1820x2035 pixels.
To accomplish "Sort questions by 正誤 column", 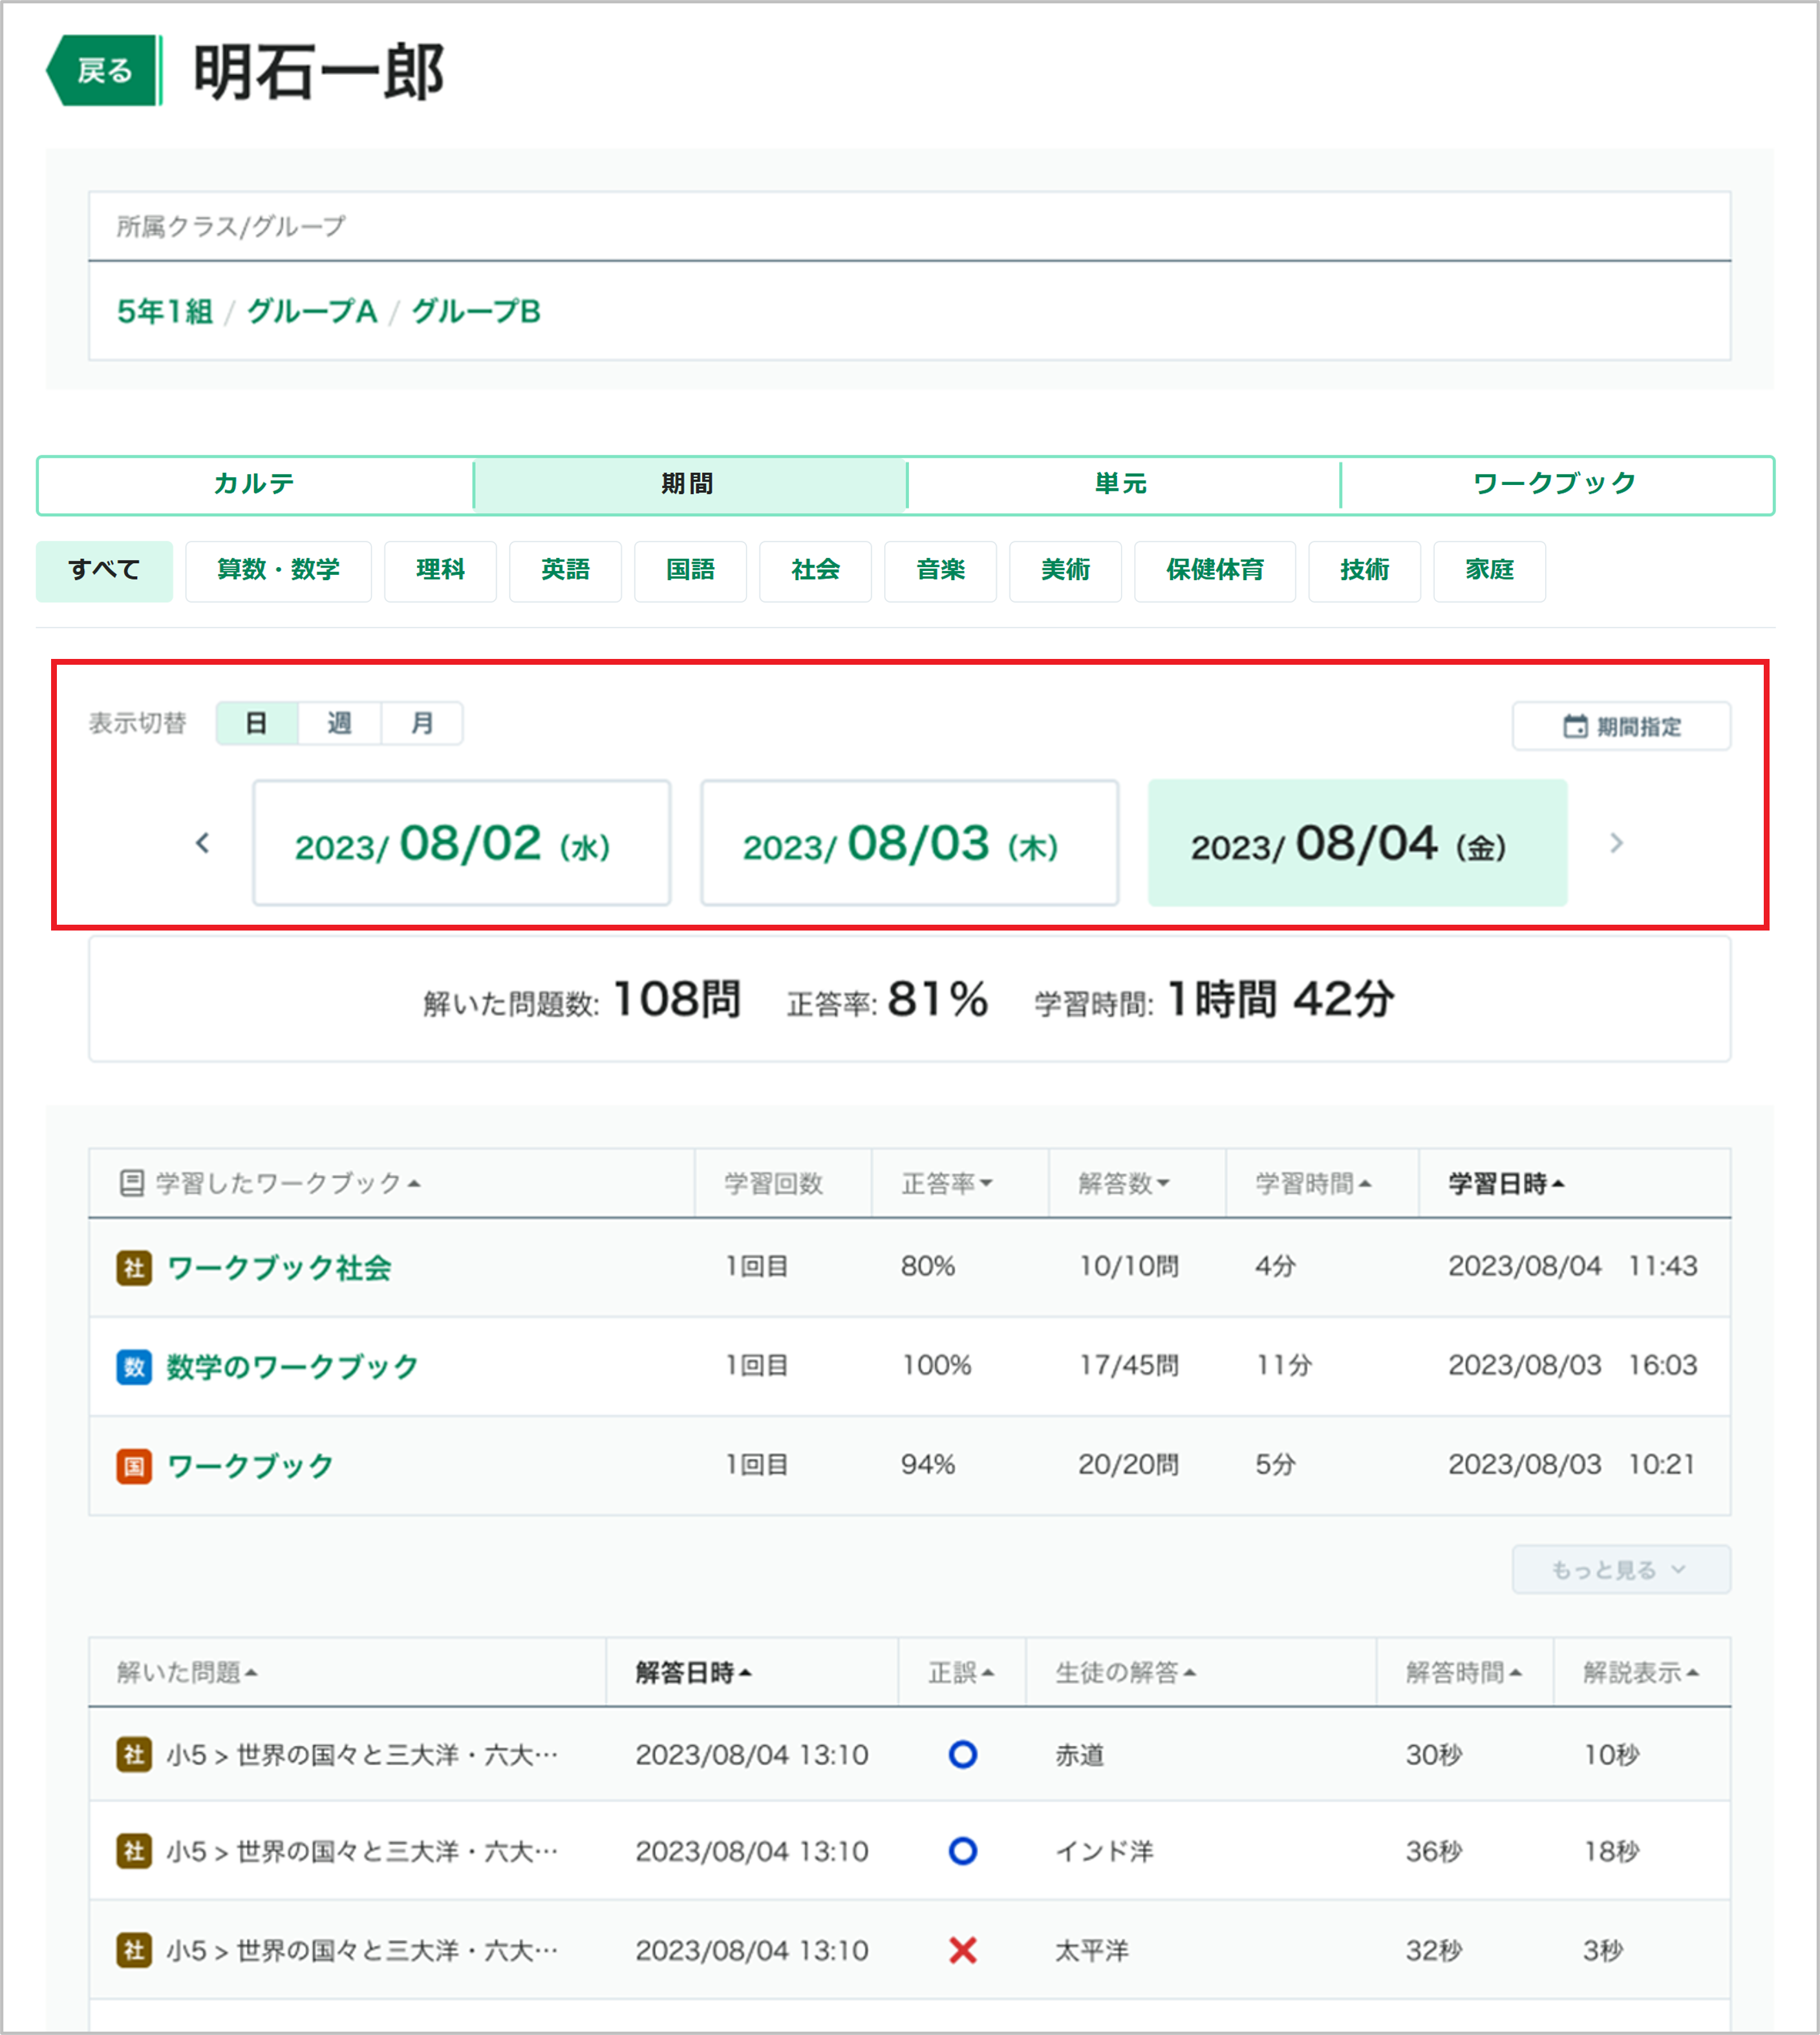I will [961, 1672].
